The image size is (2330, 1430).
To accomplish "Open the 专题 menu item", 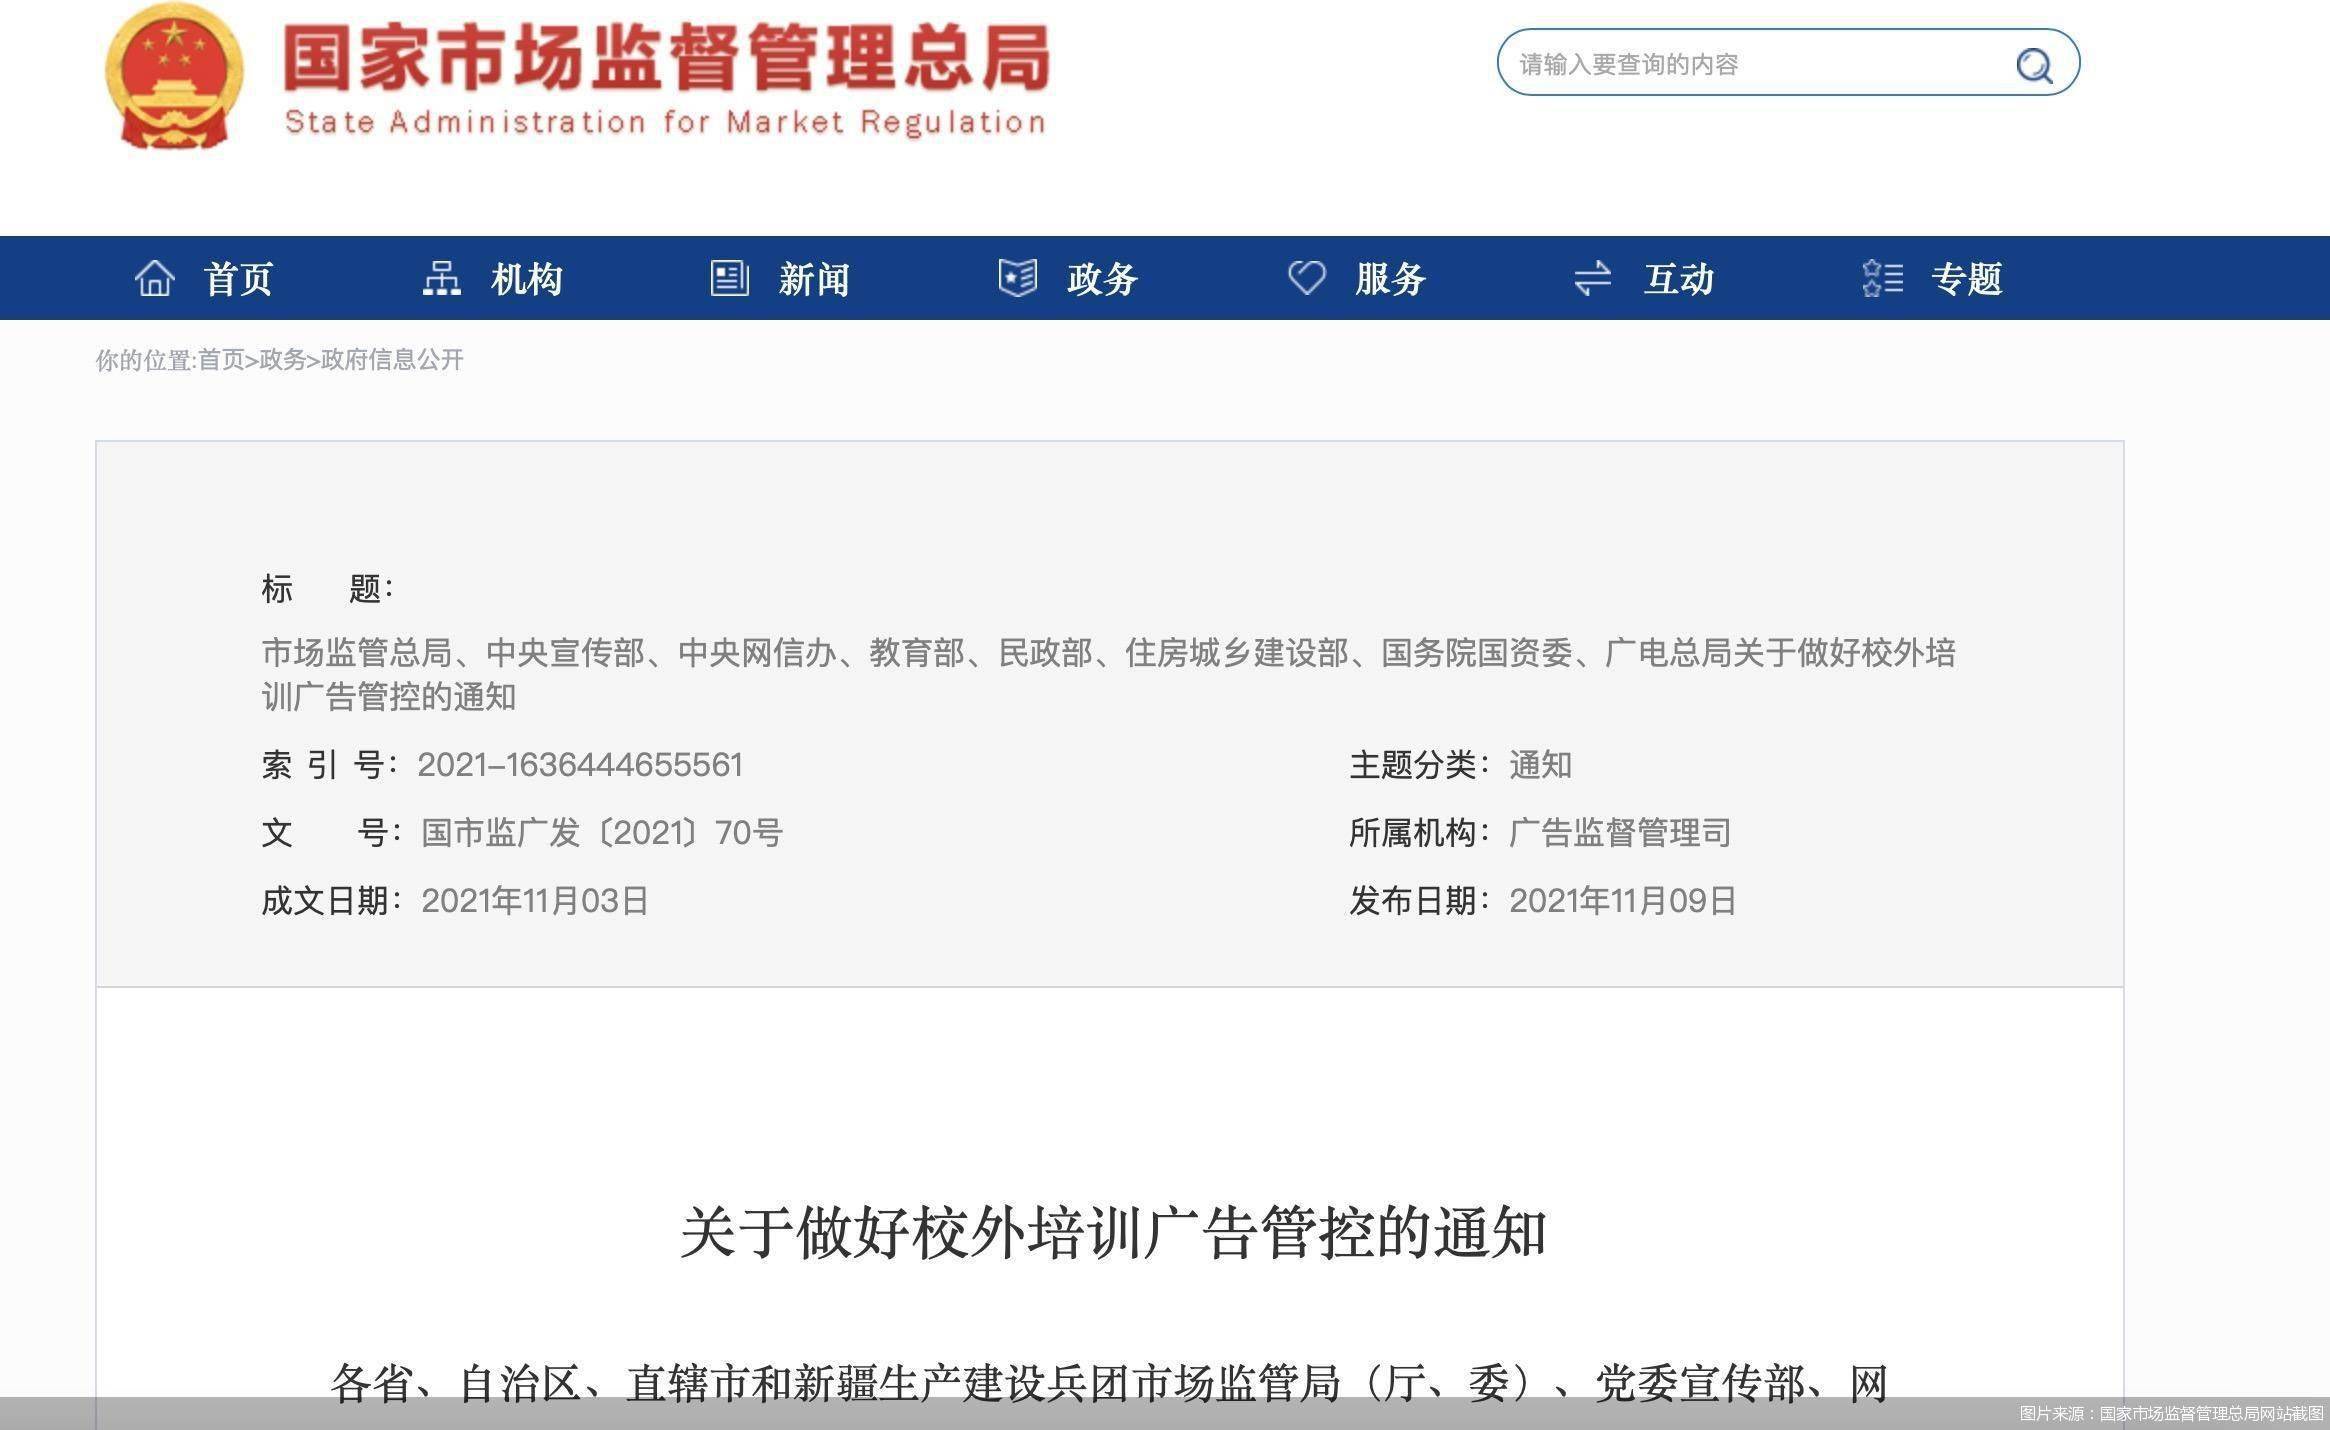I will (1967, 279).
